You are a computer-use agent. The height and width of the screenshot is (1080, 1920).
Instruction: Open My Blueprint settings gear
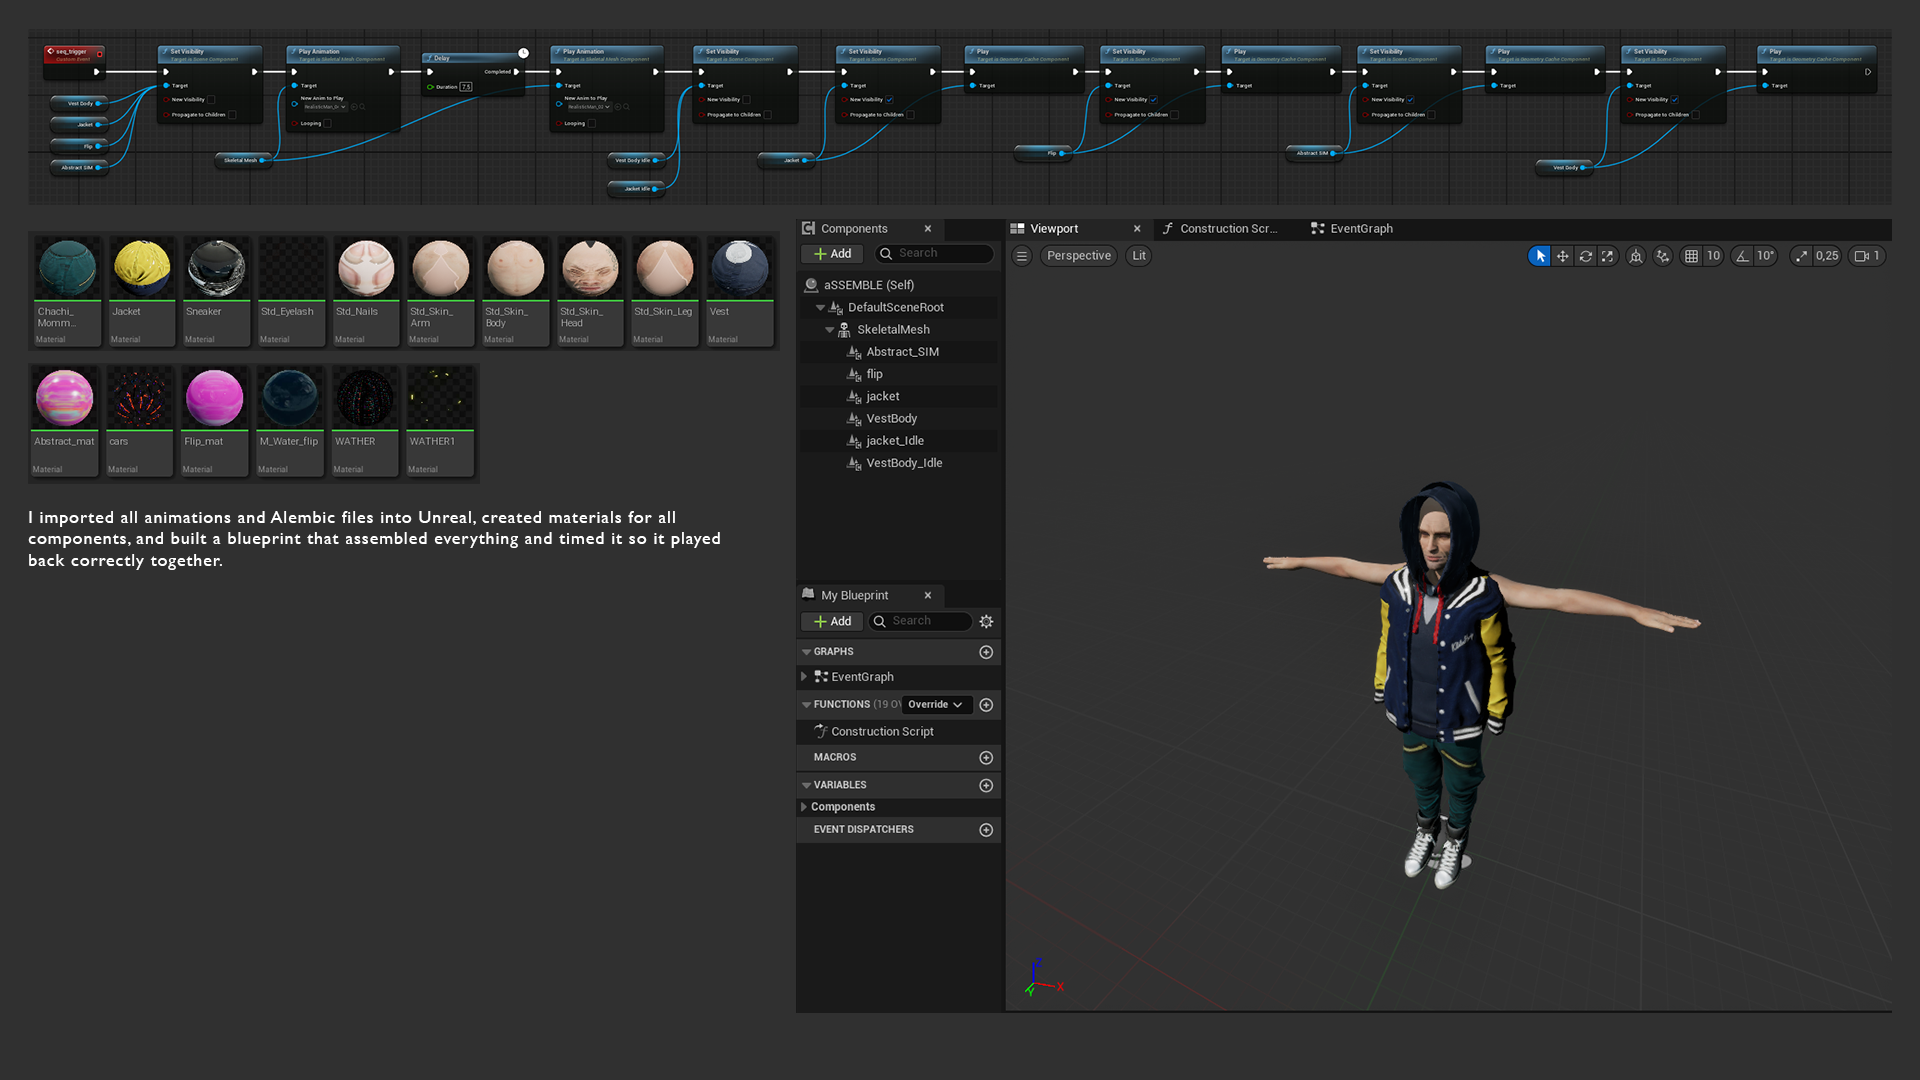(x=986, y=621)
